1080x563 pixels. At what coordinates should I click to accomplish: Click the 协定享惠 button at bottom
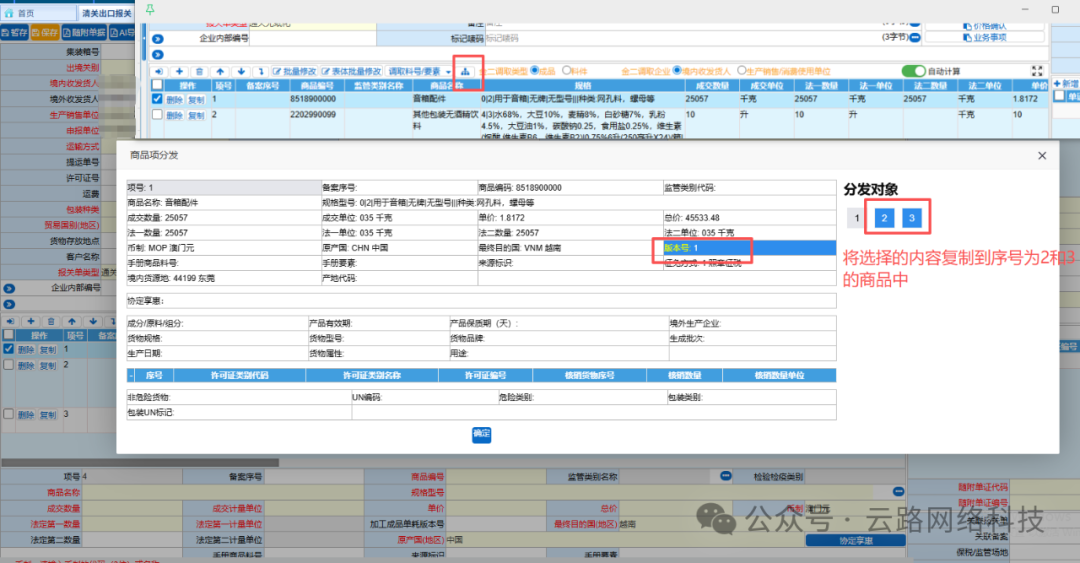855,541
